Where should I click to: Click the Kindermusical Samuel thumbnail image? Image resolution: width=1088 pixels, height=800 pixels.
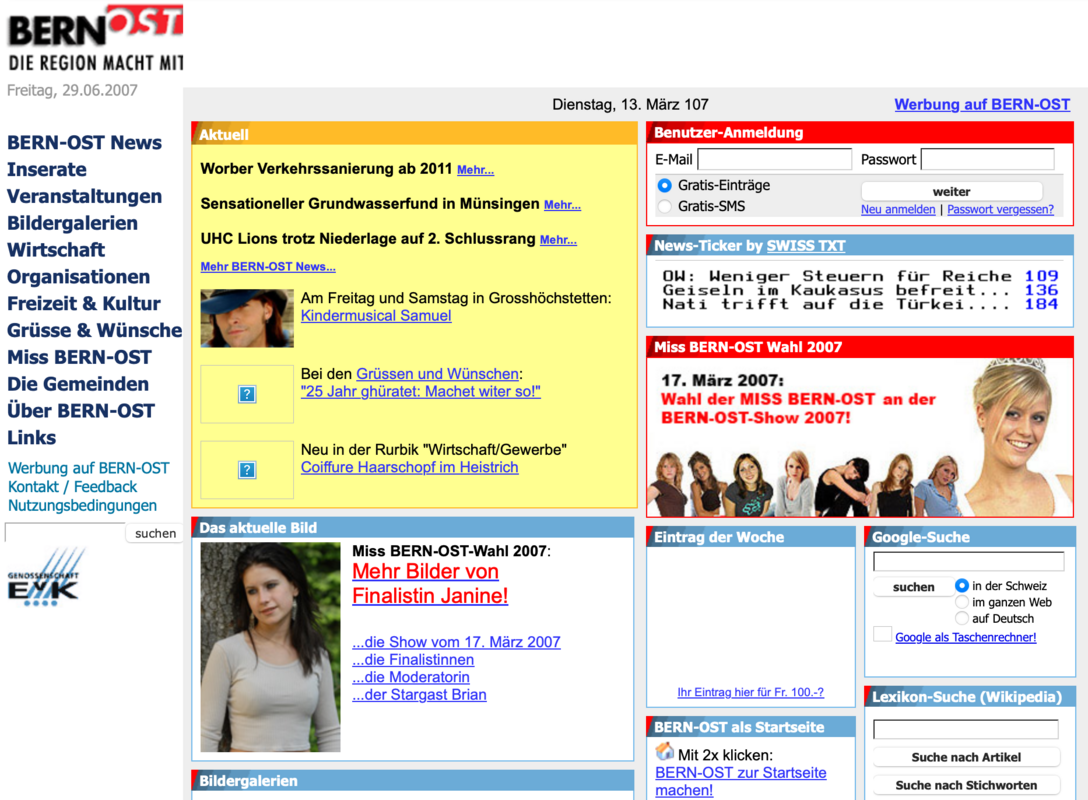(x=247, y=318)
